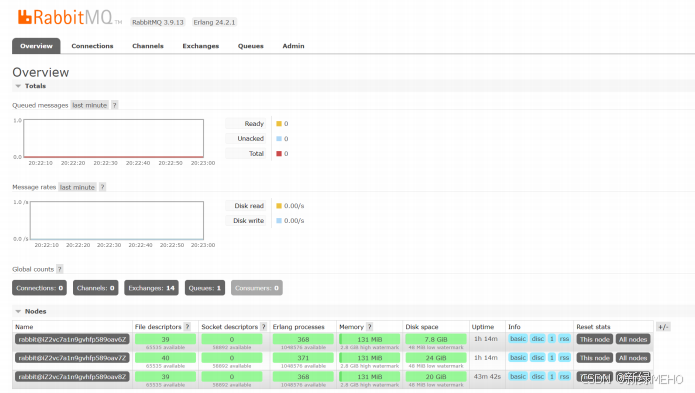Reset stats for All nodes on 6Z row

[633, 339]
